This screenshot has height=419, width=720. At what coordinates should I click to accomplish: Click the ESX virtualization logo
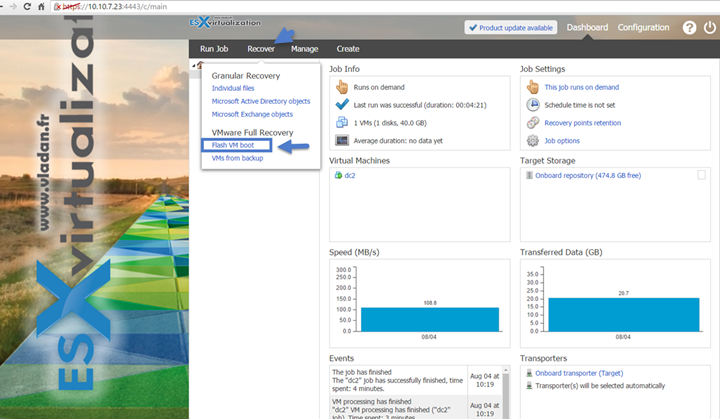tap(225, 22)
